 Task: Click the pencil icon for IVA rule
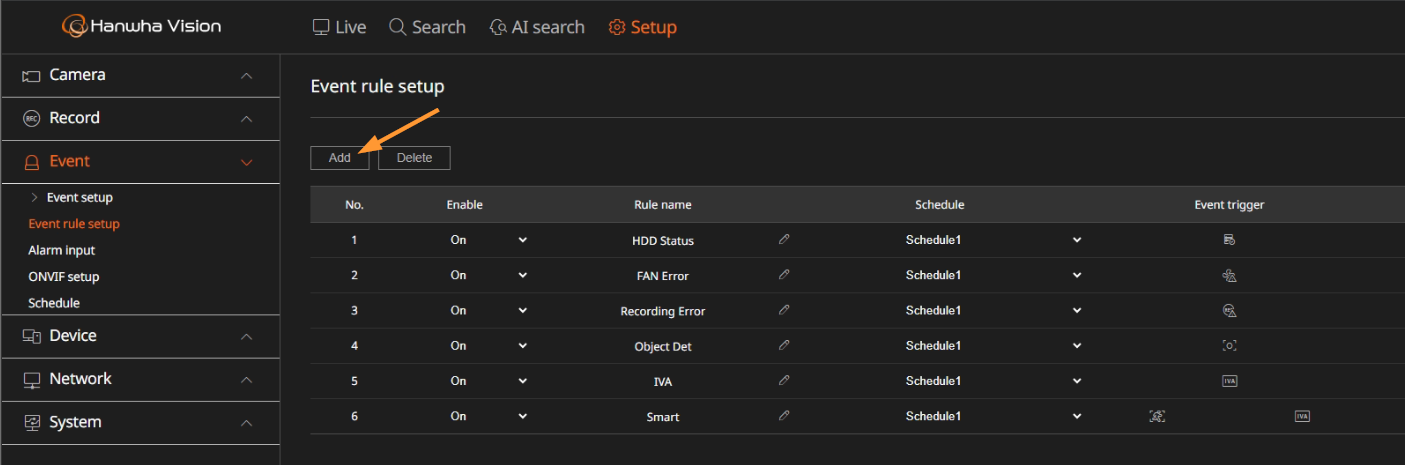coord(784,380)
